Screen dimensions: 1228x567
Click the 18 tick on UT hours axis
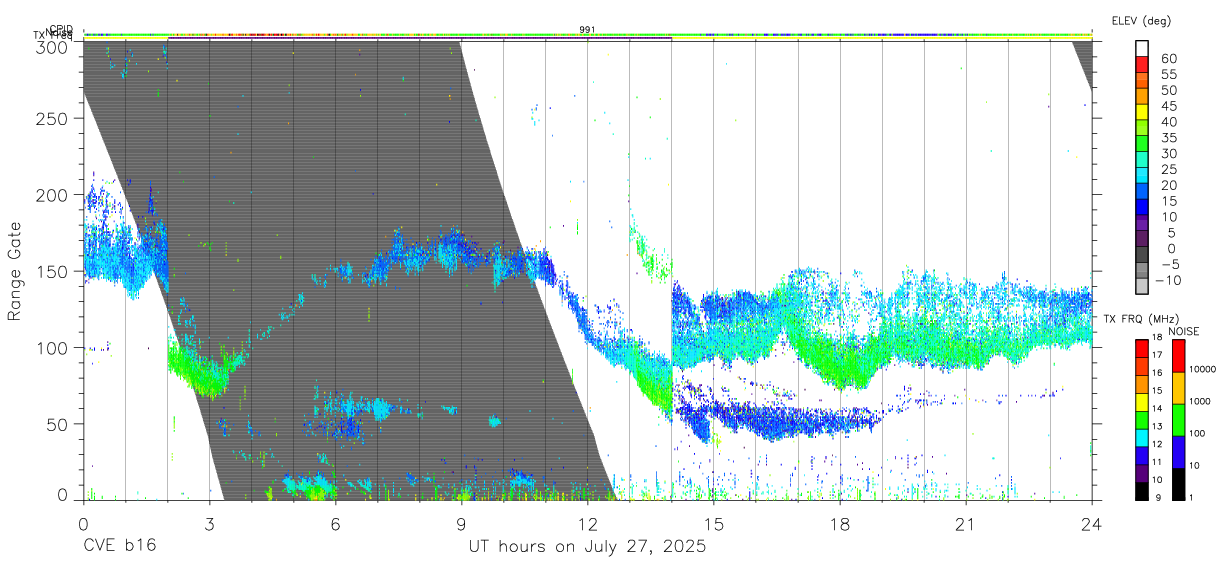(839, 524)
